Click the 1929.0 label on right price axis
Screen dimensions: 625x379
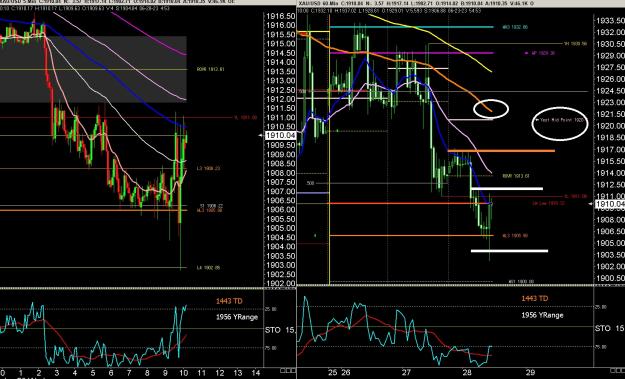click(x=610, y=56)
